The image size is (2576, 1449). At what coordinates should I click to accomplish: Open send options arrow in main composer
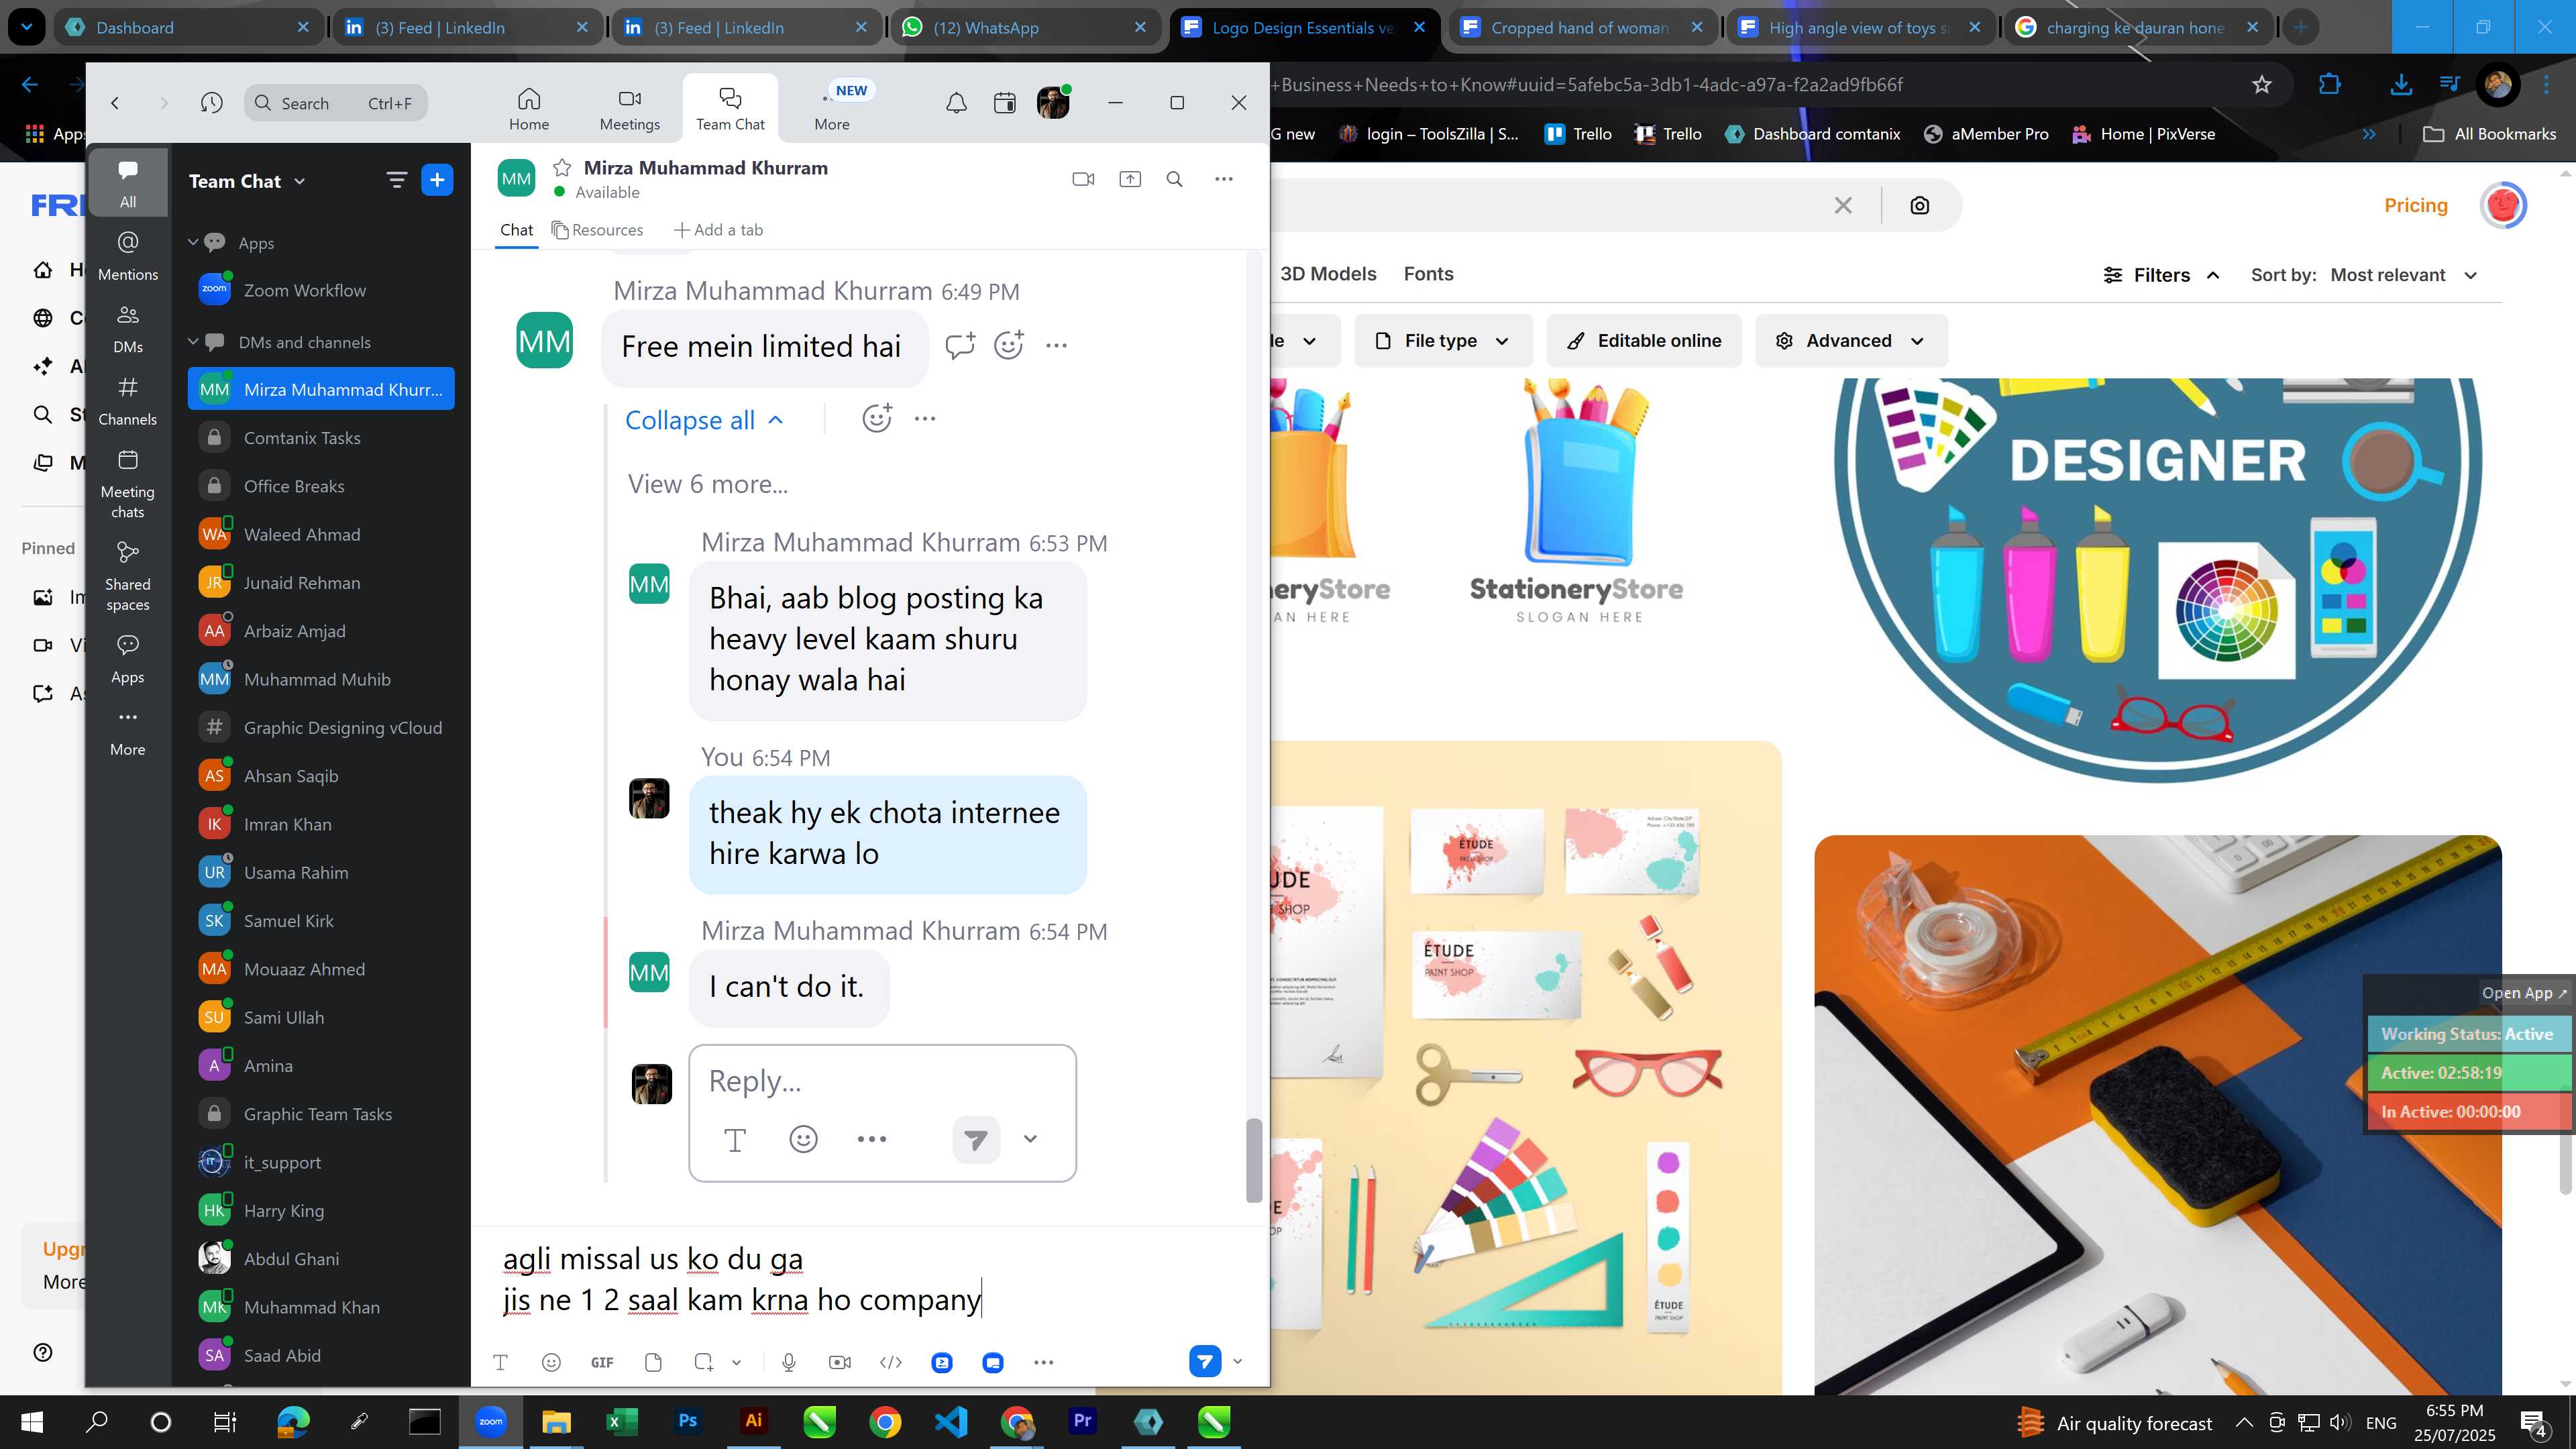1237,1361
